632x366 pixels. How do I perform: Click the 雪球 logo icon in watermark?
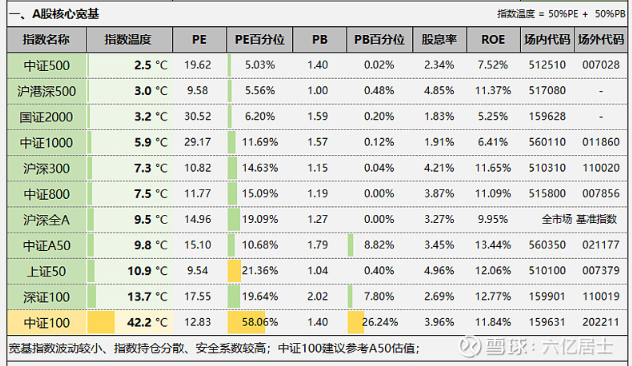point(470,346)
